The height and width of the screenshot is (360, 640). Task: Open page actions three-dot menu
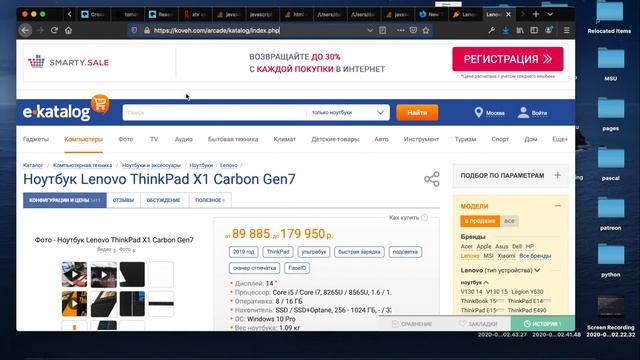(x=400, y=30)
